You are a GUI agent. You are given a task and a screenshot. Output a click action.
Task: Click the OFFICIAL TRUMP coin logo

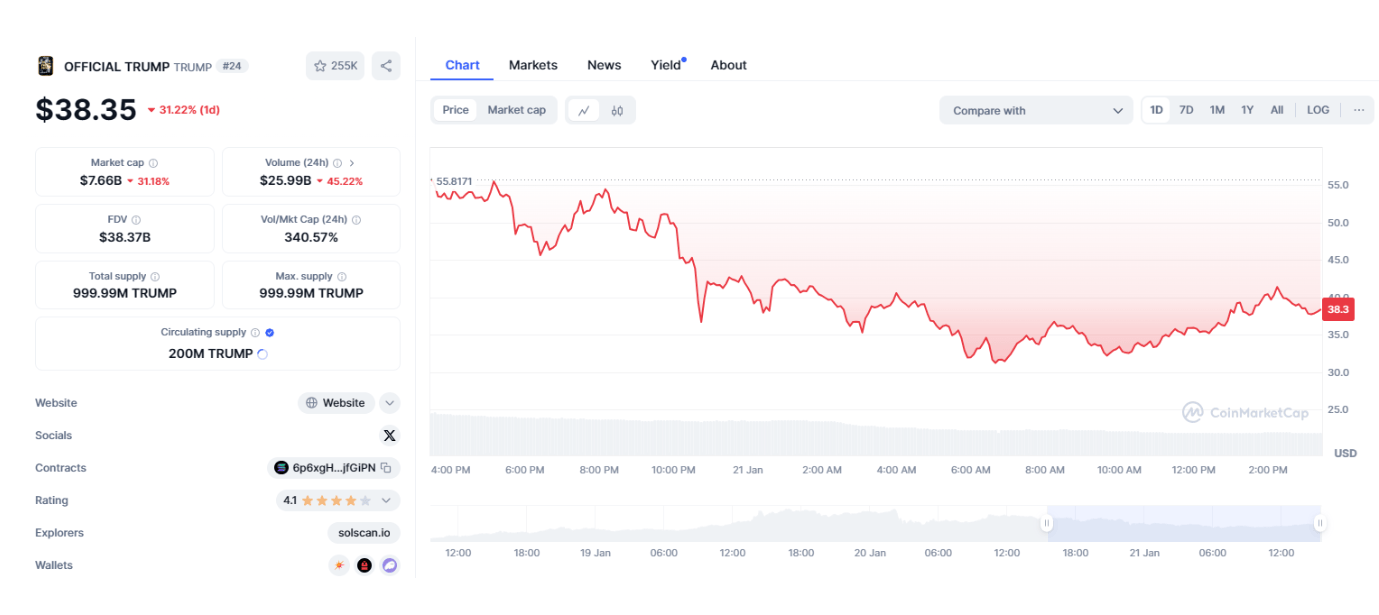click(x=45, y=66)
